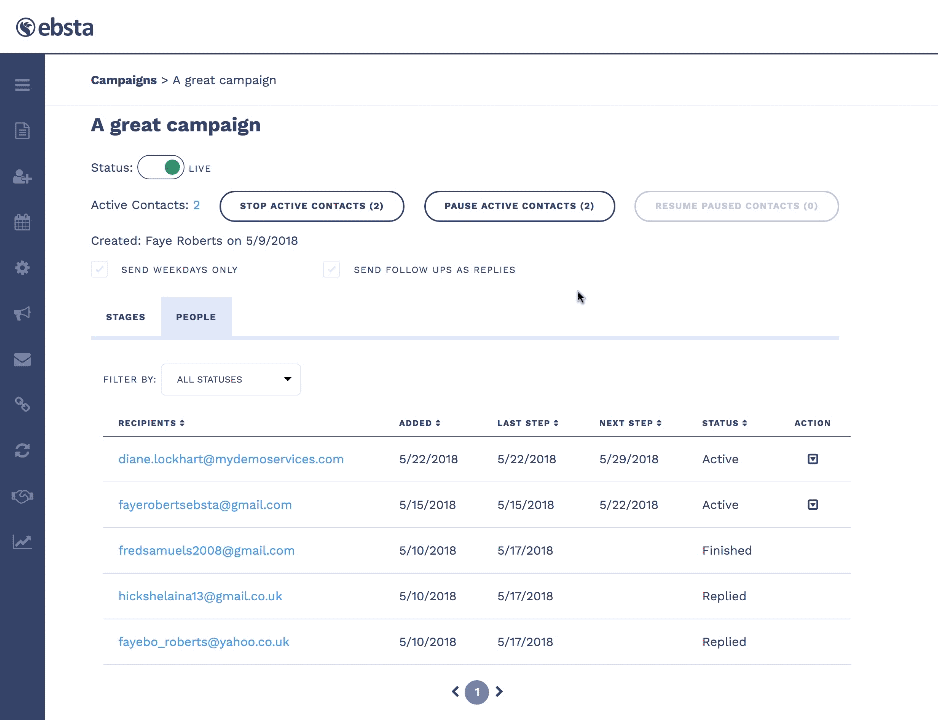This screenshot has height=720, width=938.
Task: Toggle Send Weekdays Only checkbox
Action: [100, 270]
